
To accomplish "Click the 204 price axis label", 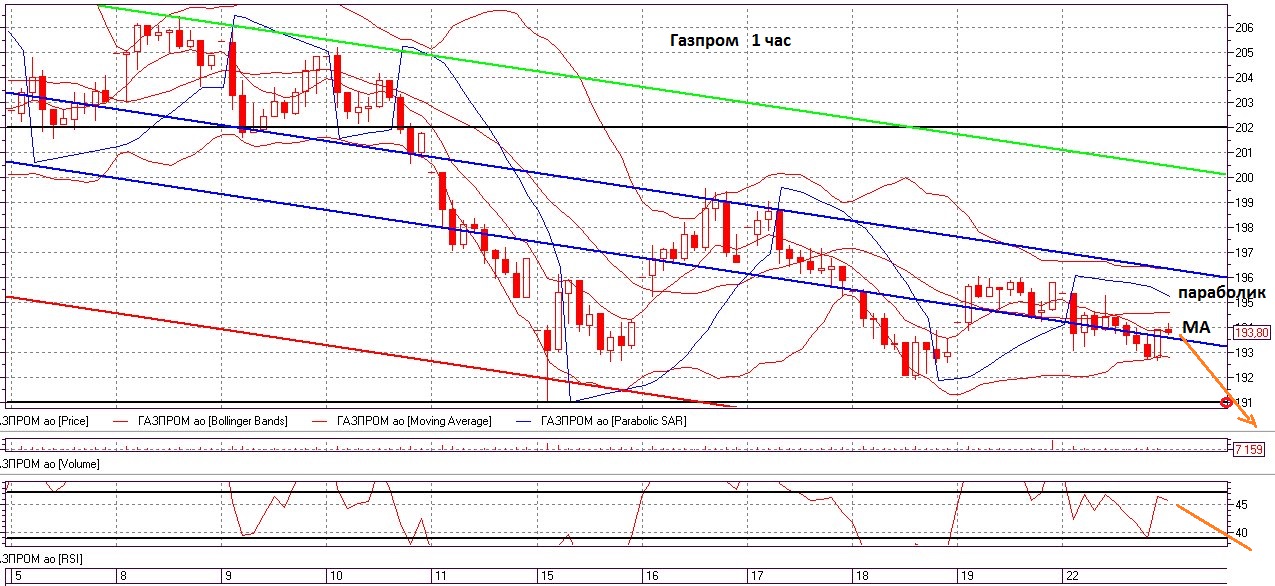I will [1244, 77].
